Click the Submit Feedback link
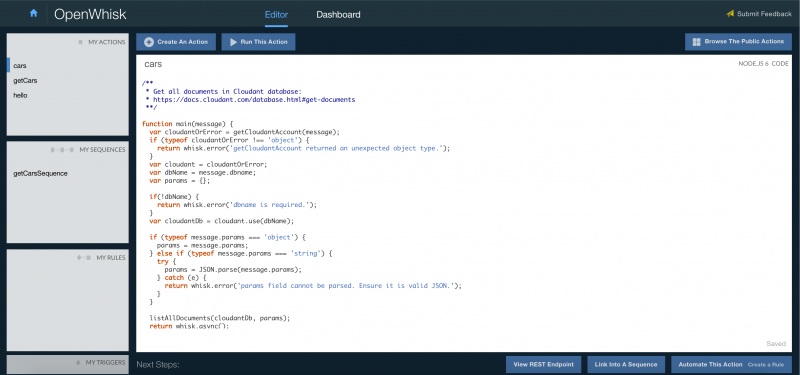The height and width of the screenshot is (375, 800). point(764,14)
